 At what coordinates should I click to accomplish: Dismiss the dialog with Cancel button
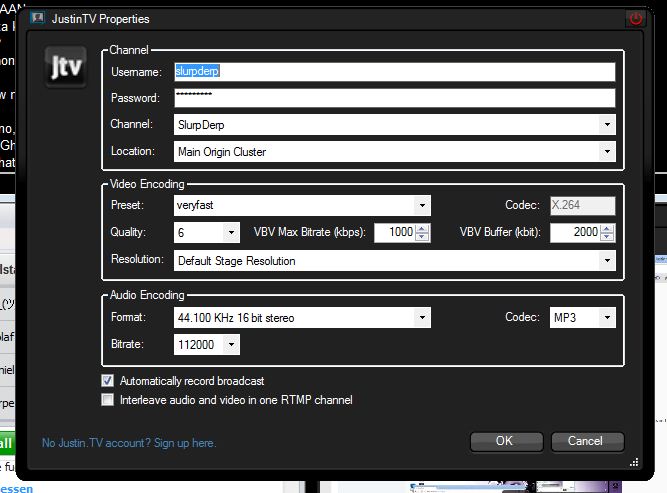587,442
